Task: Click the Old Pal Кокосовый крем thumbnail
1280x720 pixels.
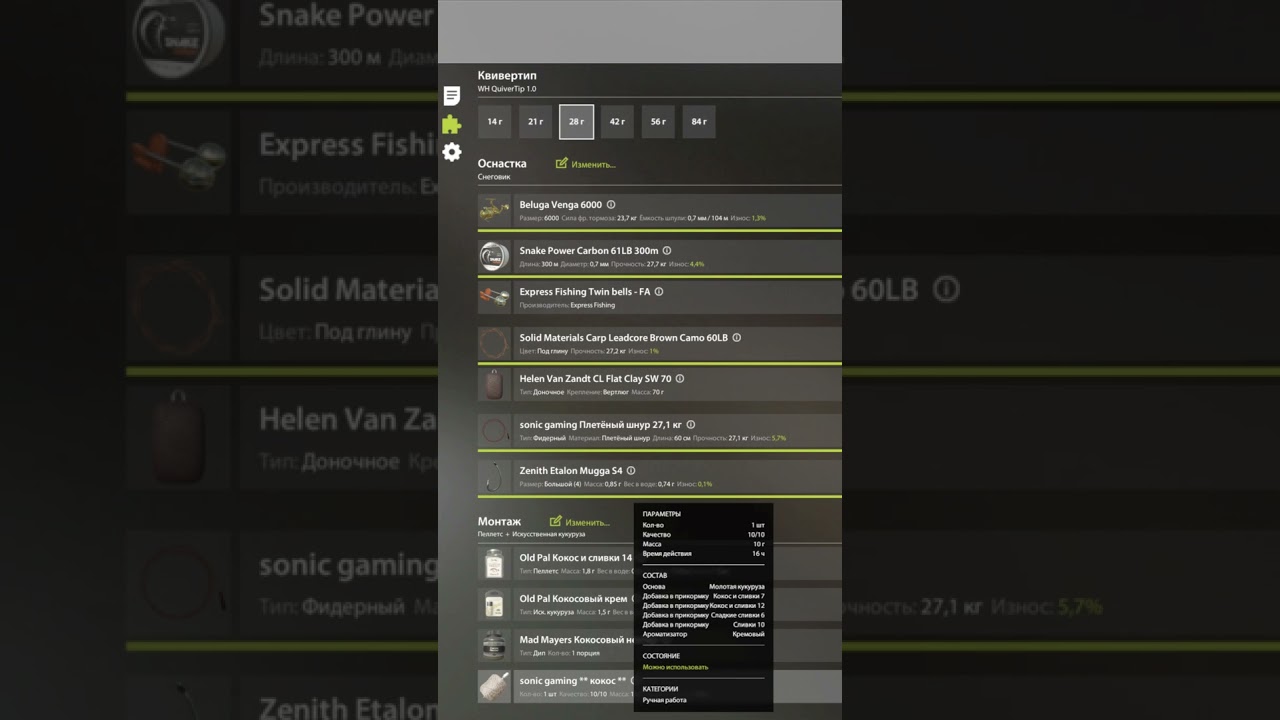Action: point(494,605)
